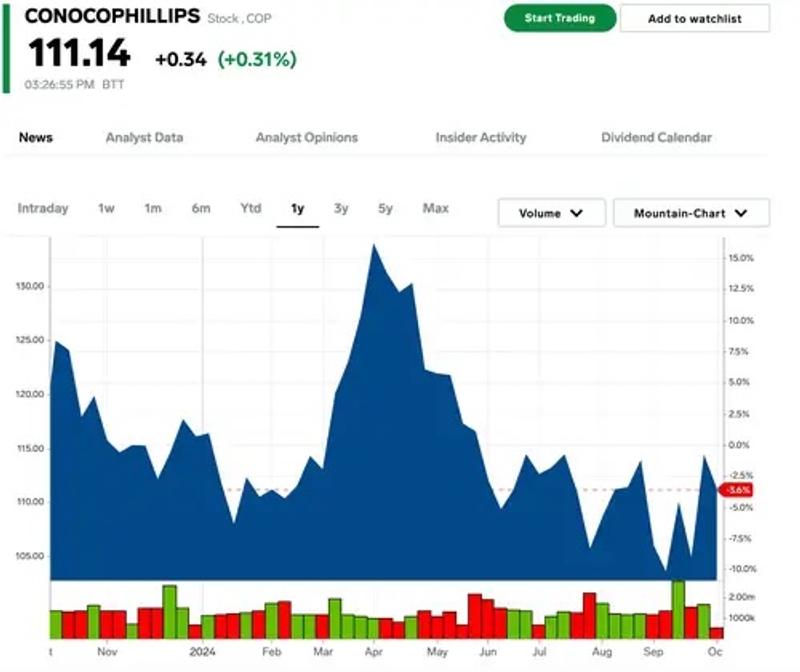Screen dimensions: 800x672
Task: Select the 1w timeframe
Action: pyautogui.click(x=105, y=209)
